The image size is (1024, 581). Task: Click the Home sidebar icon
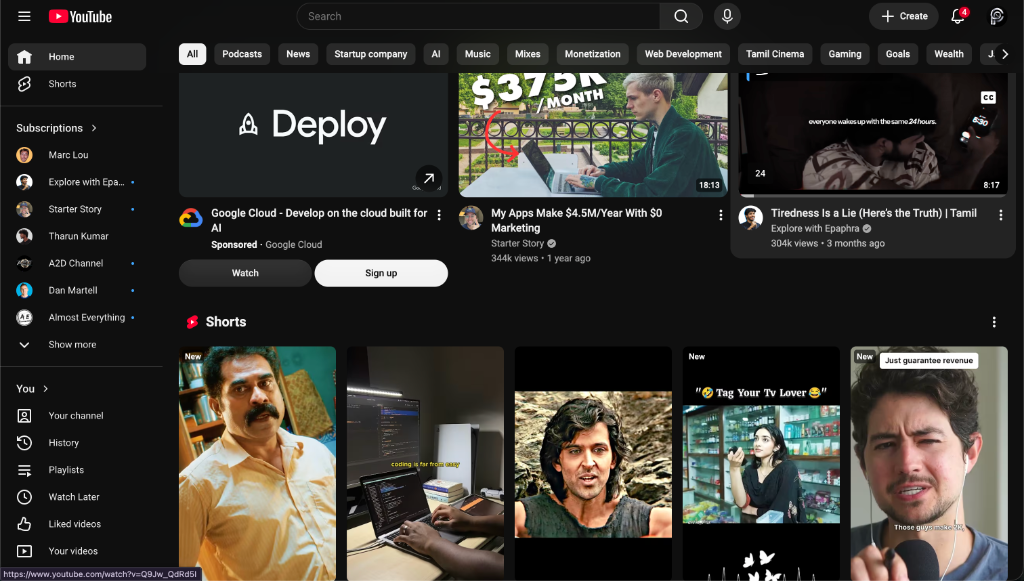pyautogui.click(x=24, y=57)
